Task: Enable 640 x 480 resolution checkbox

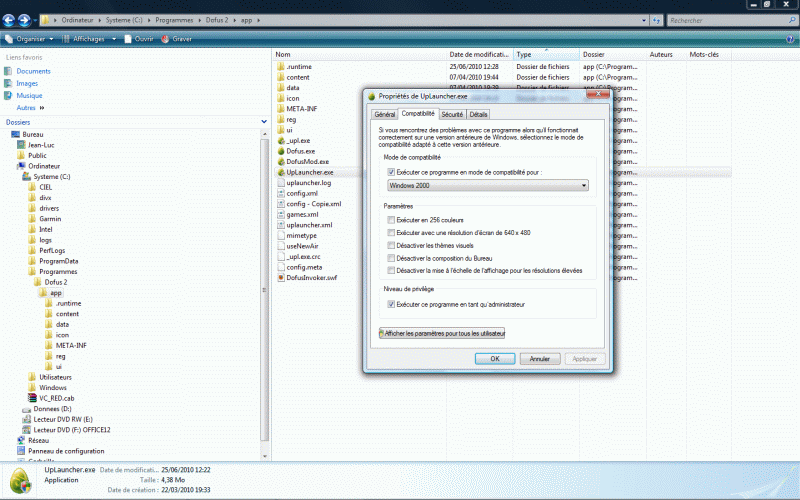Action: coord(391,233)
